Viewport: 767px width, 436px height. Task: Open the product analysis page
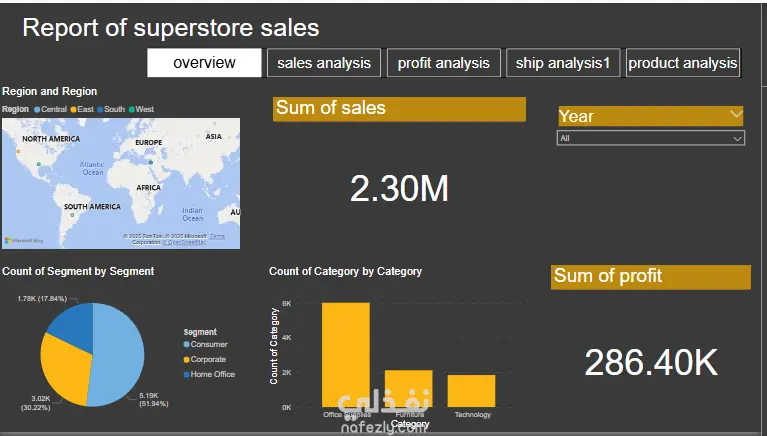683,63
